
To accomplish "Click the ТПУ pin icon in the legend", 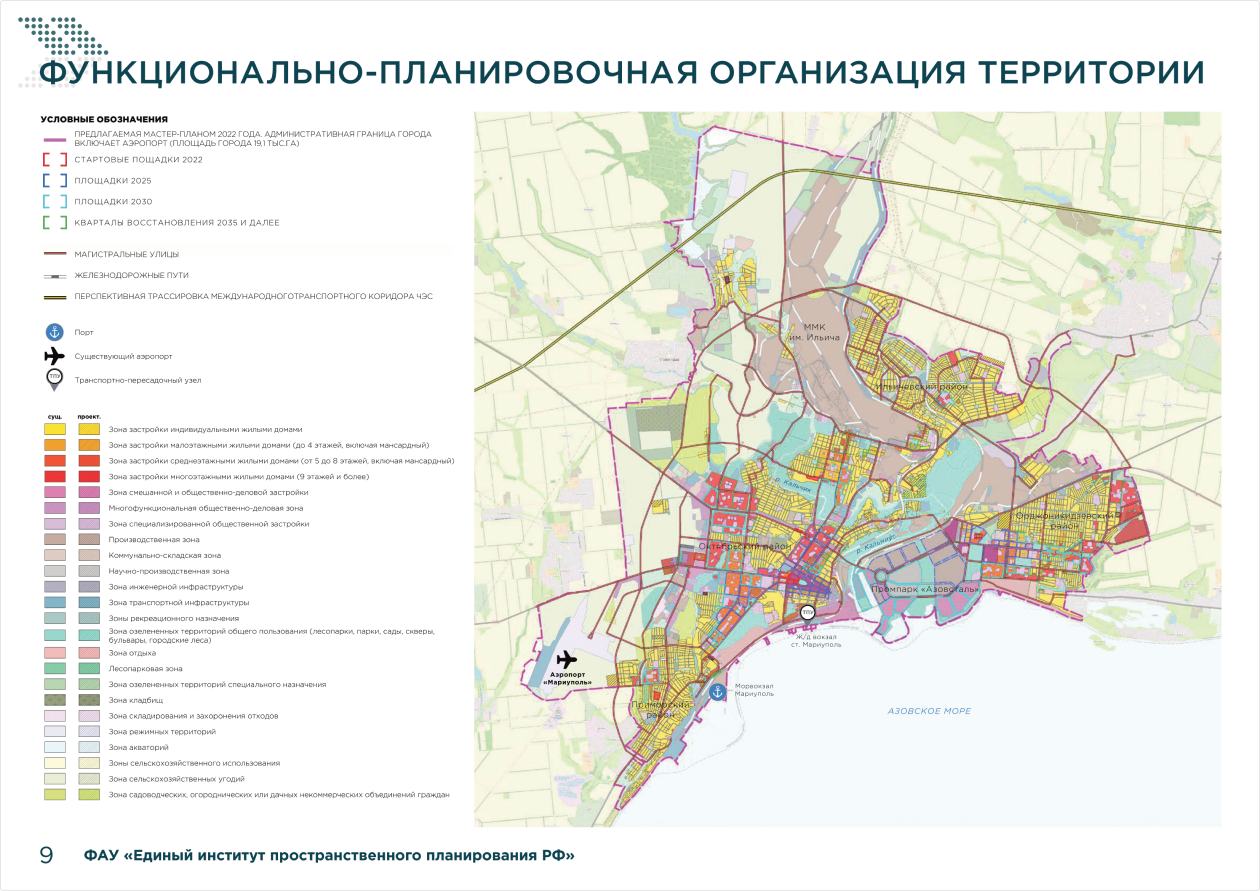I will 54,378.
